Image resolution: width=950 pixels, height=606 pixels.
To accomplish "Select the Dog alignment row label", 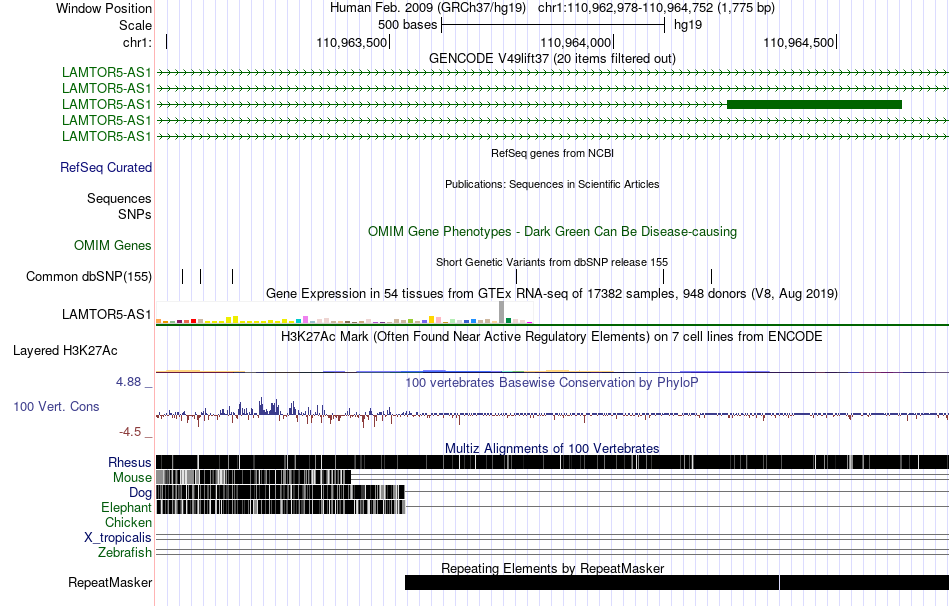I will click(x=140, y=492).
